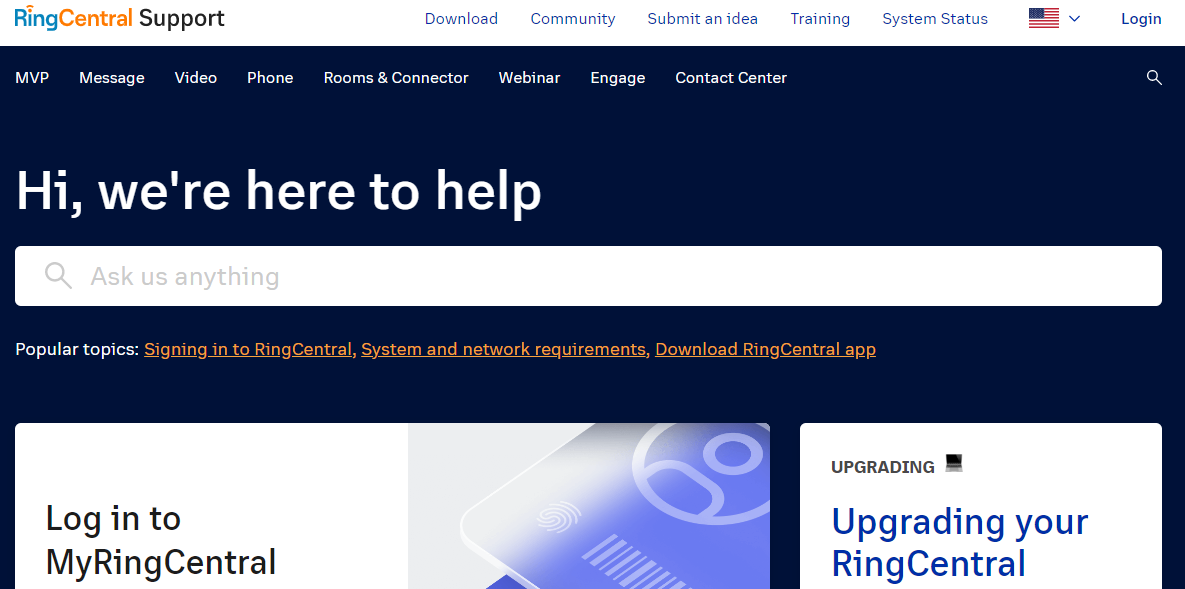1185x589 pixels.
Task: Click the US flag icon
Action: point(1043,19)
